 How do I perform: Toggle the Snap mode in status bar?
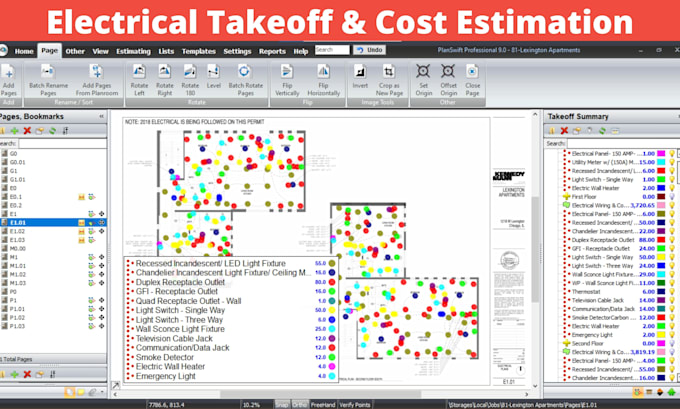[282, 403]
